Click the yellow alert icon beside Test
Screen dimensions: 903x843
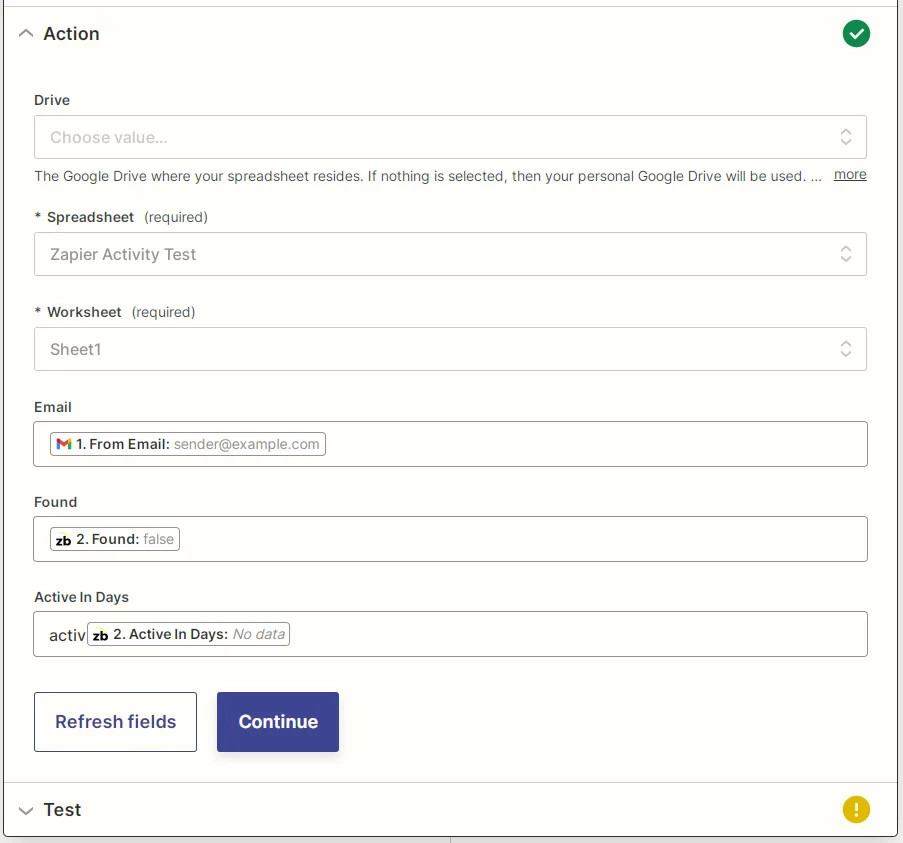856,809
